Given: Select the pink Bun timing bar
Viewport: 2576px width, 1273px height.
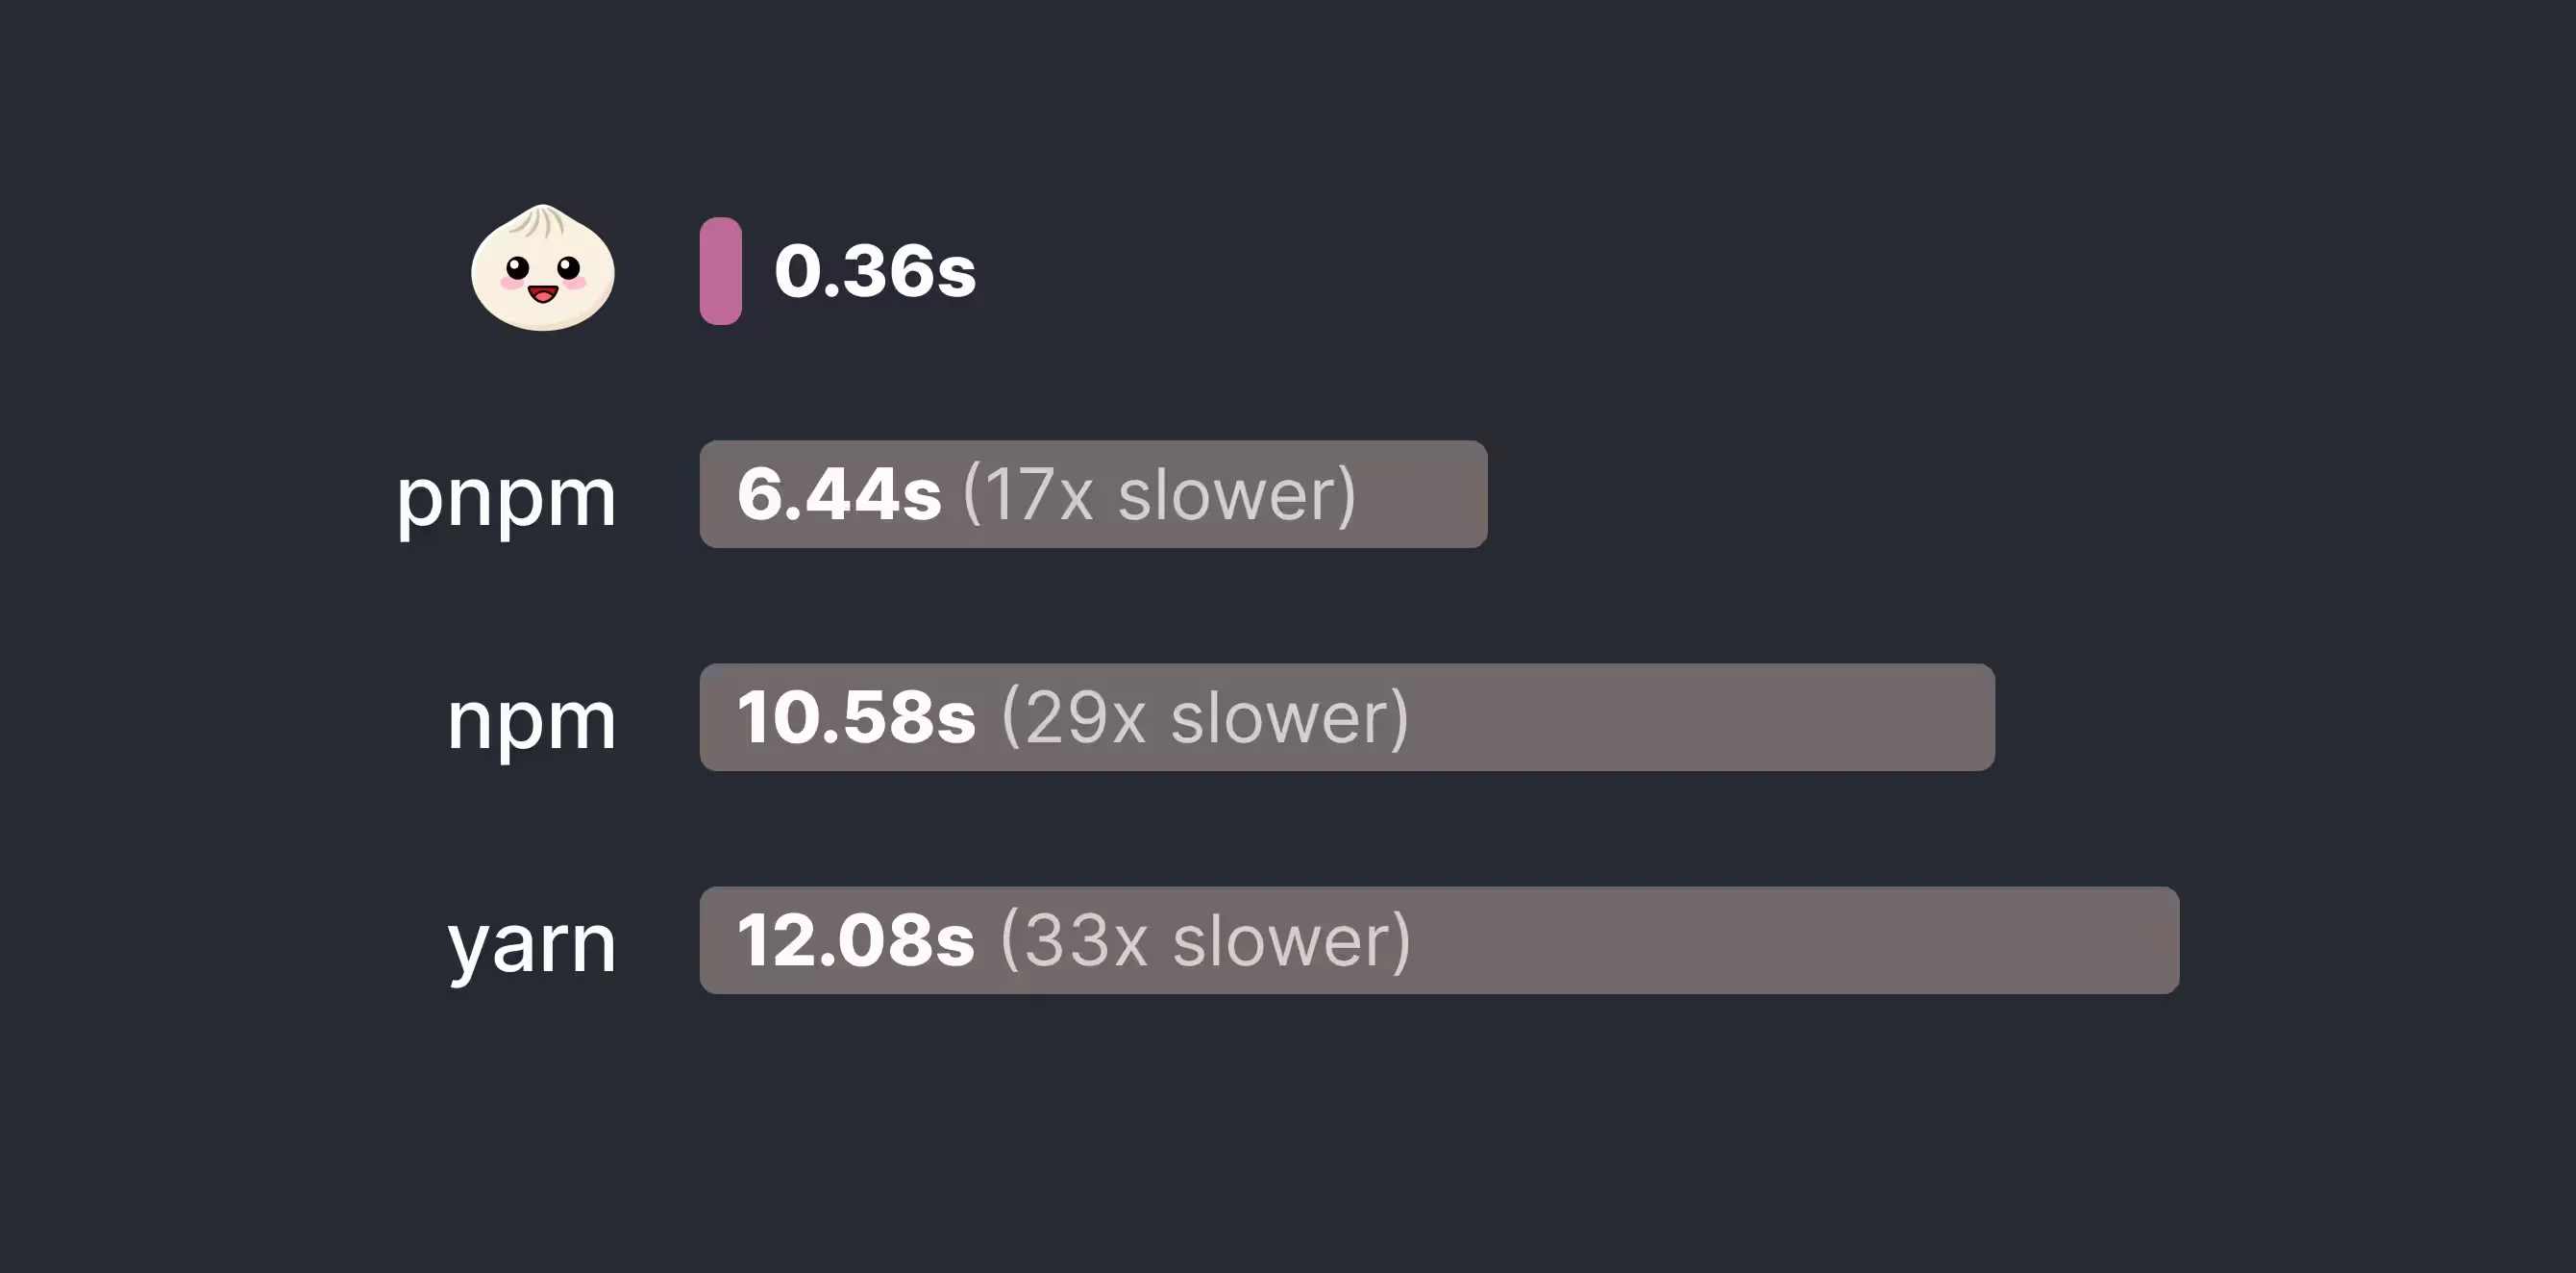Looking at the screenshot, I should coord(720,271).
